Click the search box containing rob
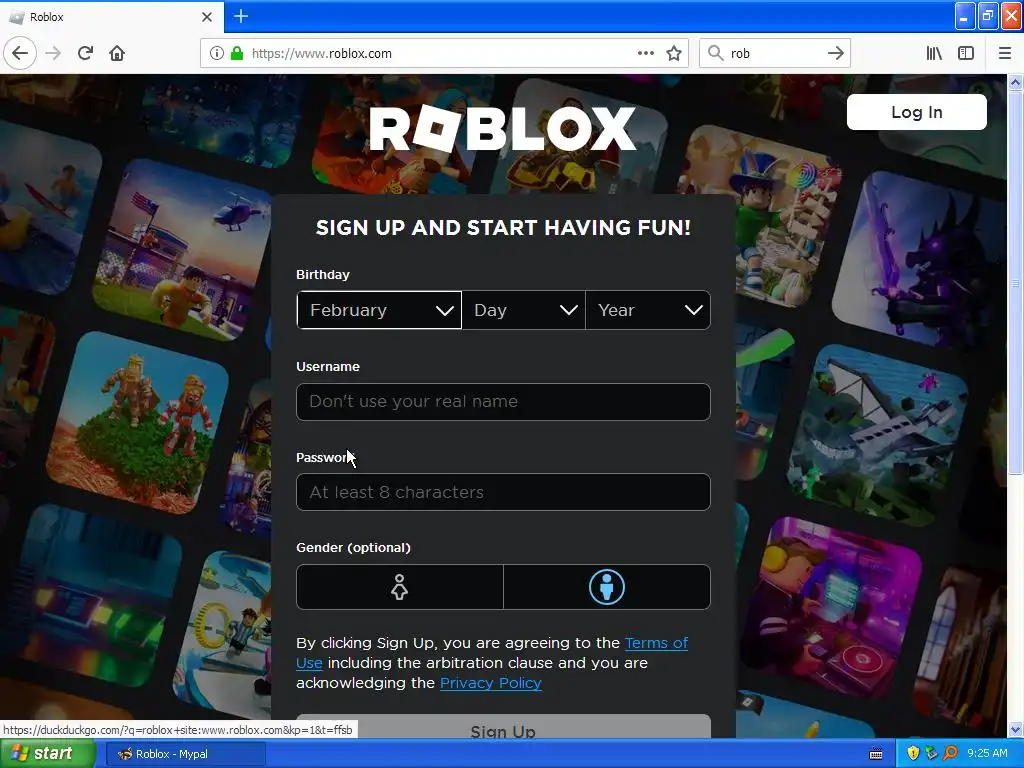The width and height of the screenshot is (1024, 768). tap(775, 53)
